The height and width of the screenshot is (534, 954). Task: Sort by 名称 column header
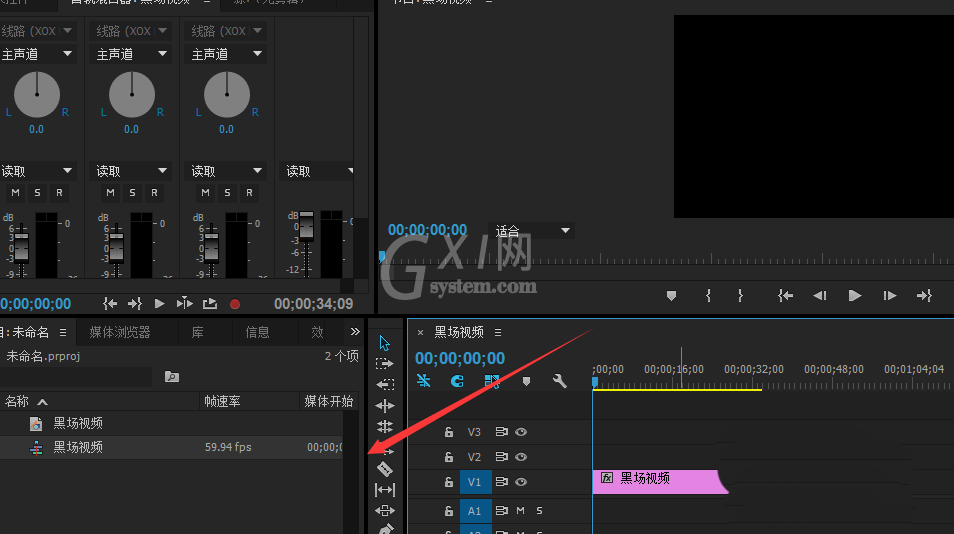point(16,401)
